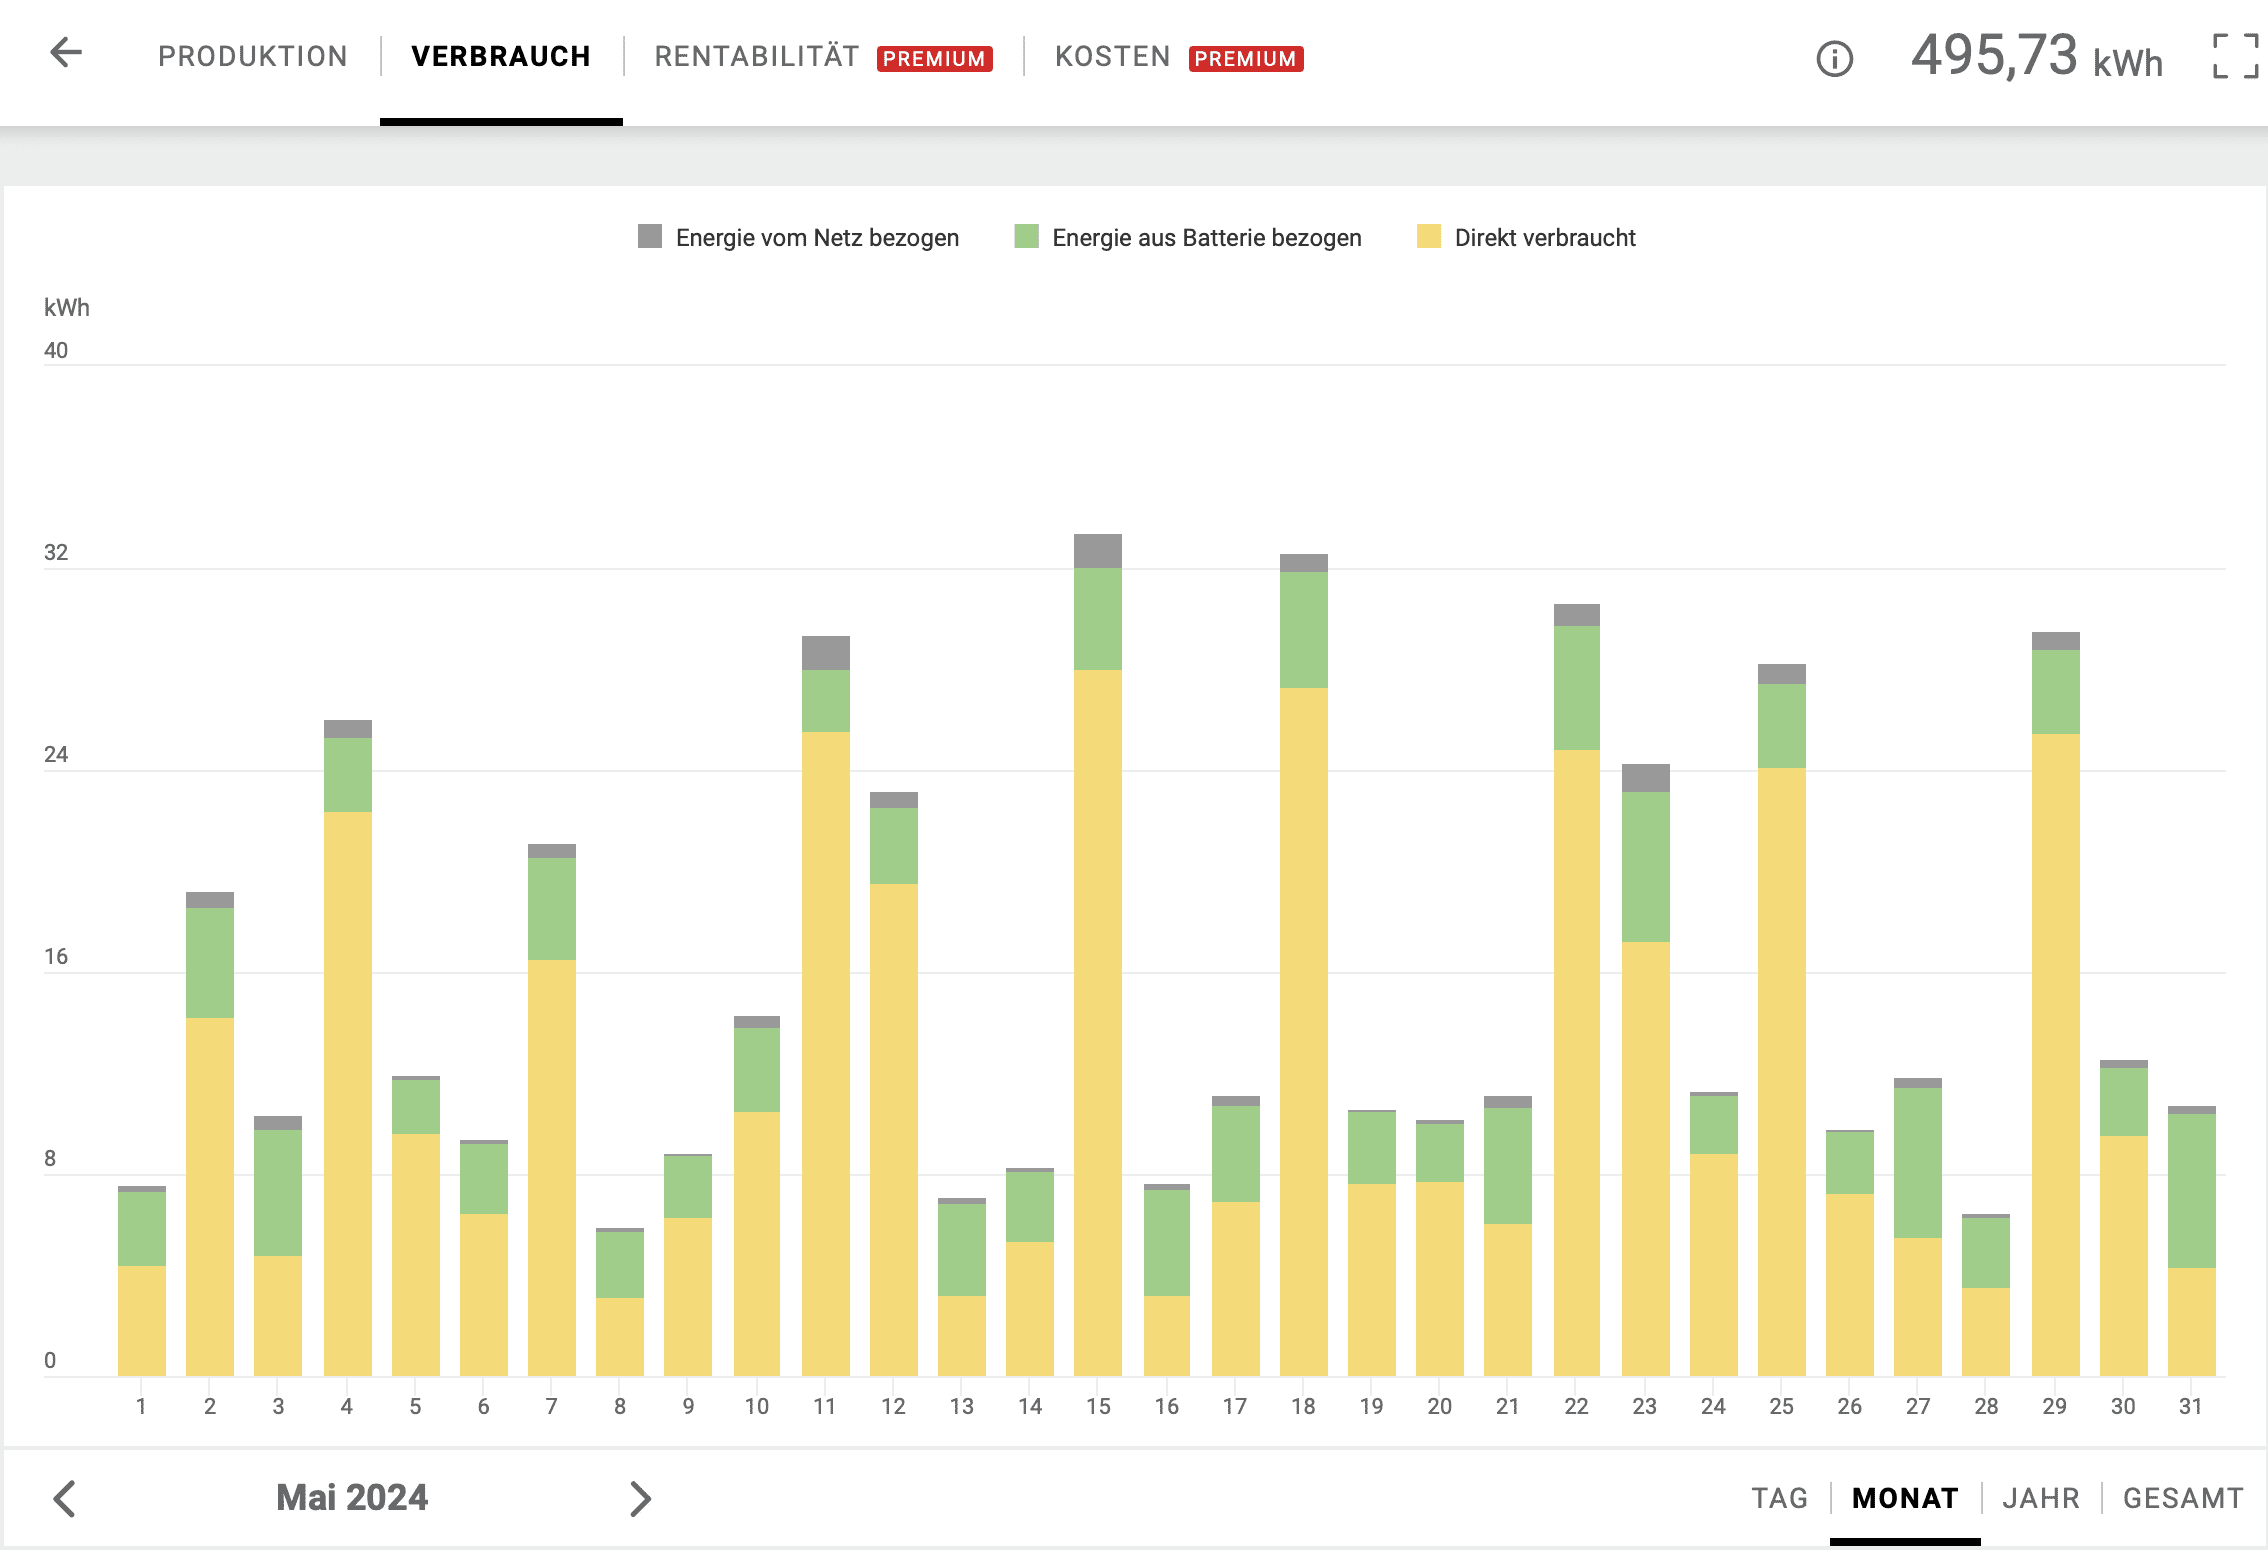Select the yellow bar for day 15

click(x=1098, y=1022)
